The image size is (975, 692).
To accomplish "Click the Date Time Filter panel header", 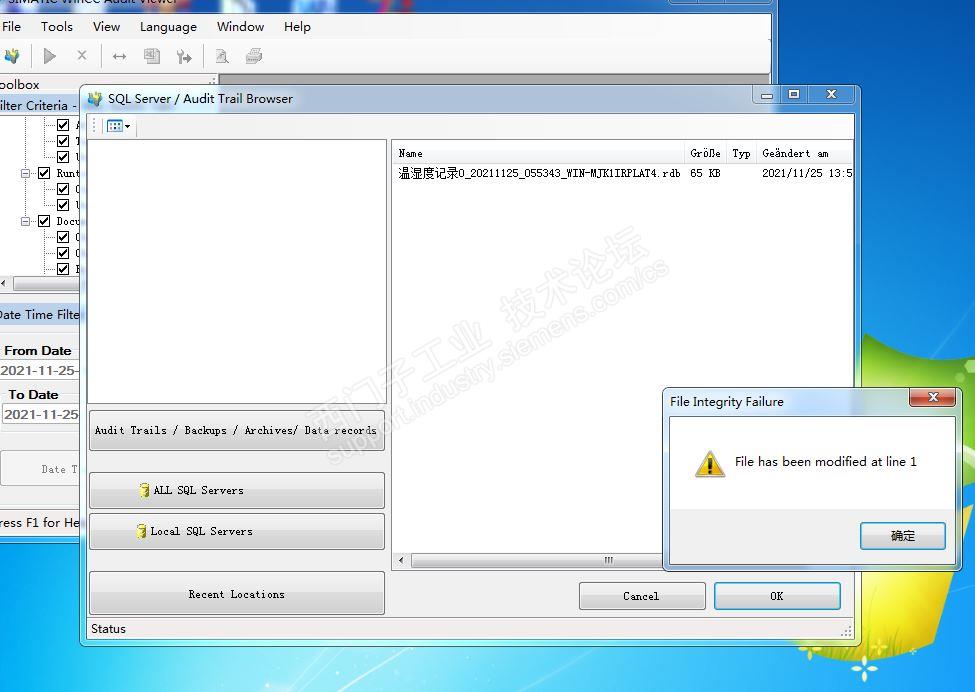I will (x=40, y=315).
